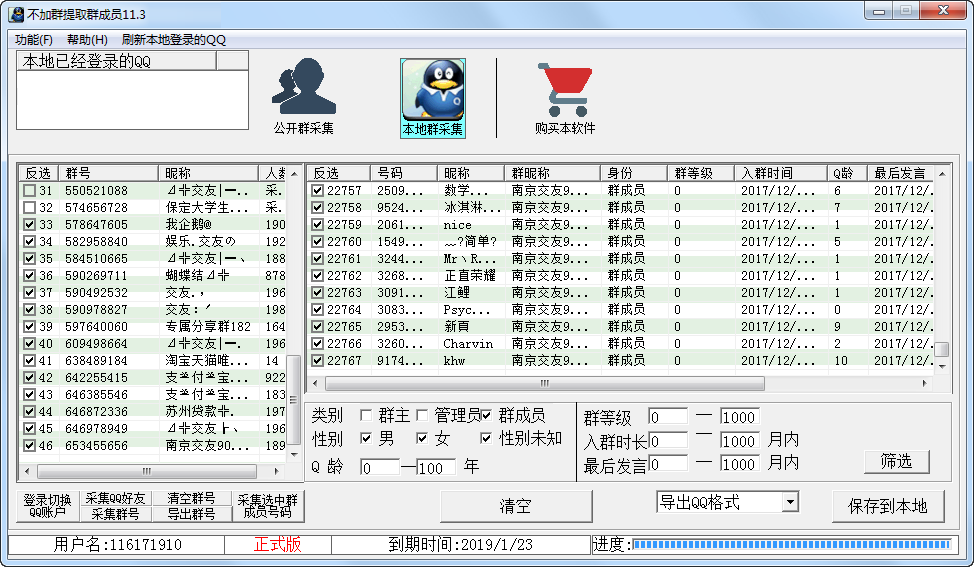Uncheck group row 46 南京交友90
The height and width of the screenshot is (567, 974).
click(x=29, y=445)
